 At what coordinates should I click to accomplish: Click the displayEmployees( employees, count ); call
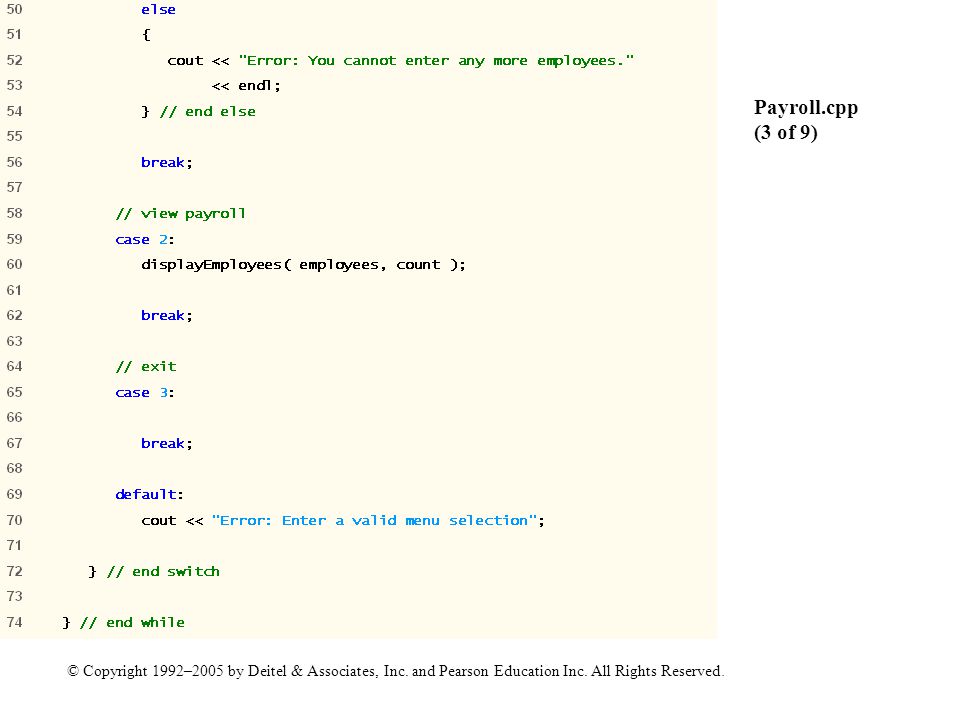pos(303,264)
